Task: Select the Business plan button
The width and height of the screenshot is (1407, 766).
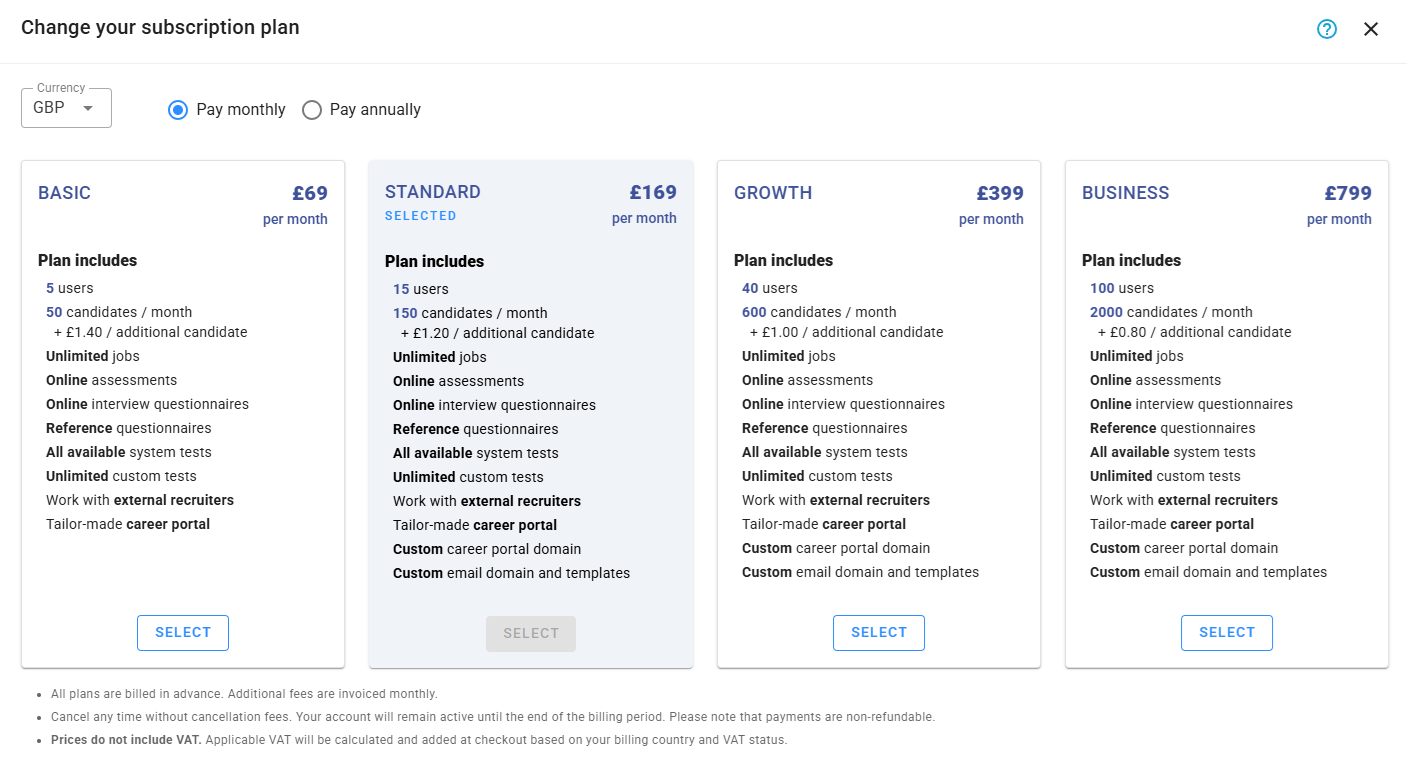Action: coord(1227,633)
